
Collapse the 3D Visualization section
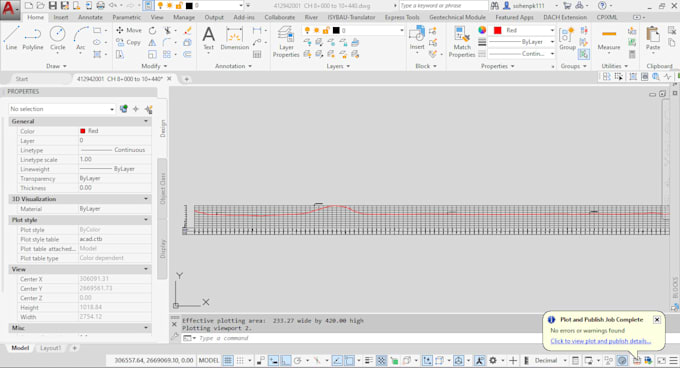(146, 199)
